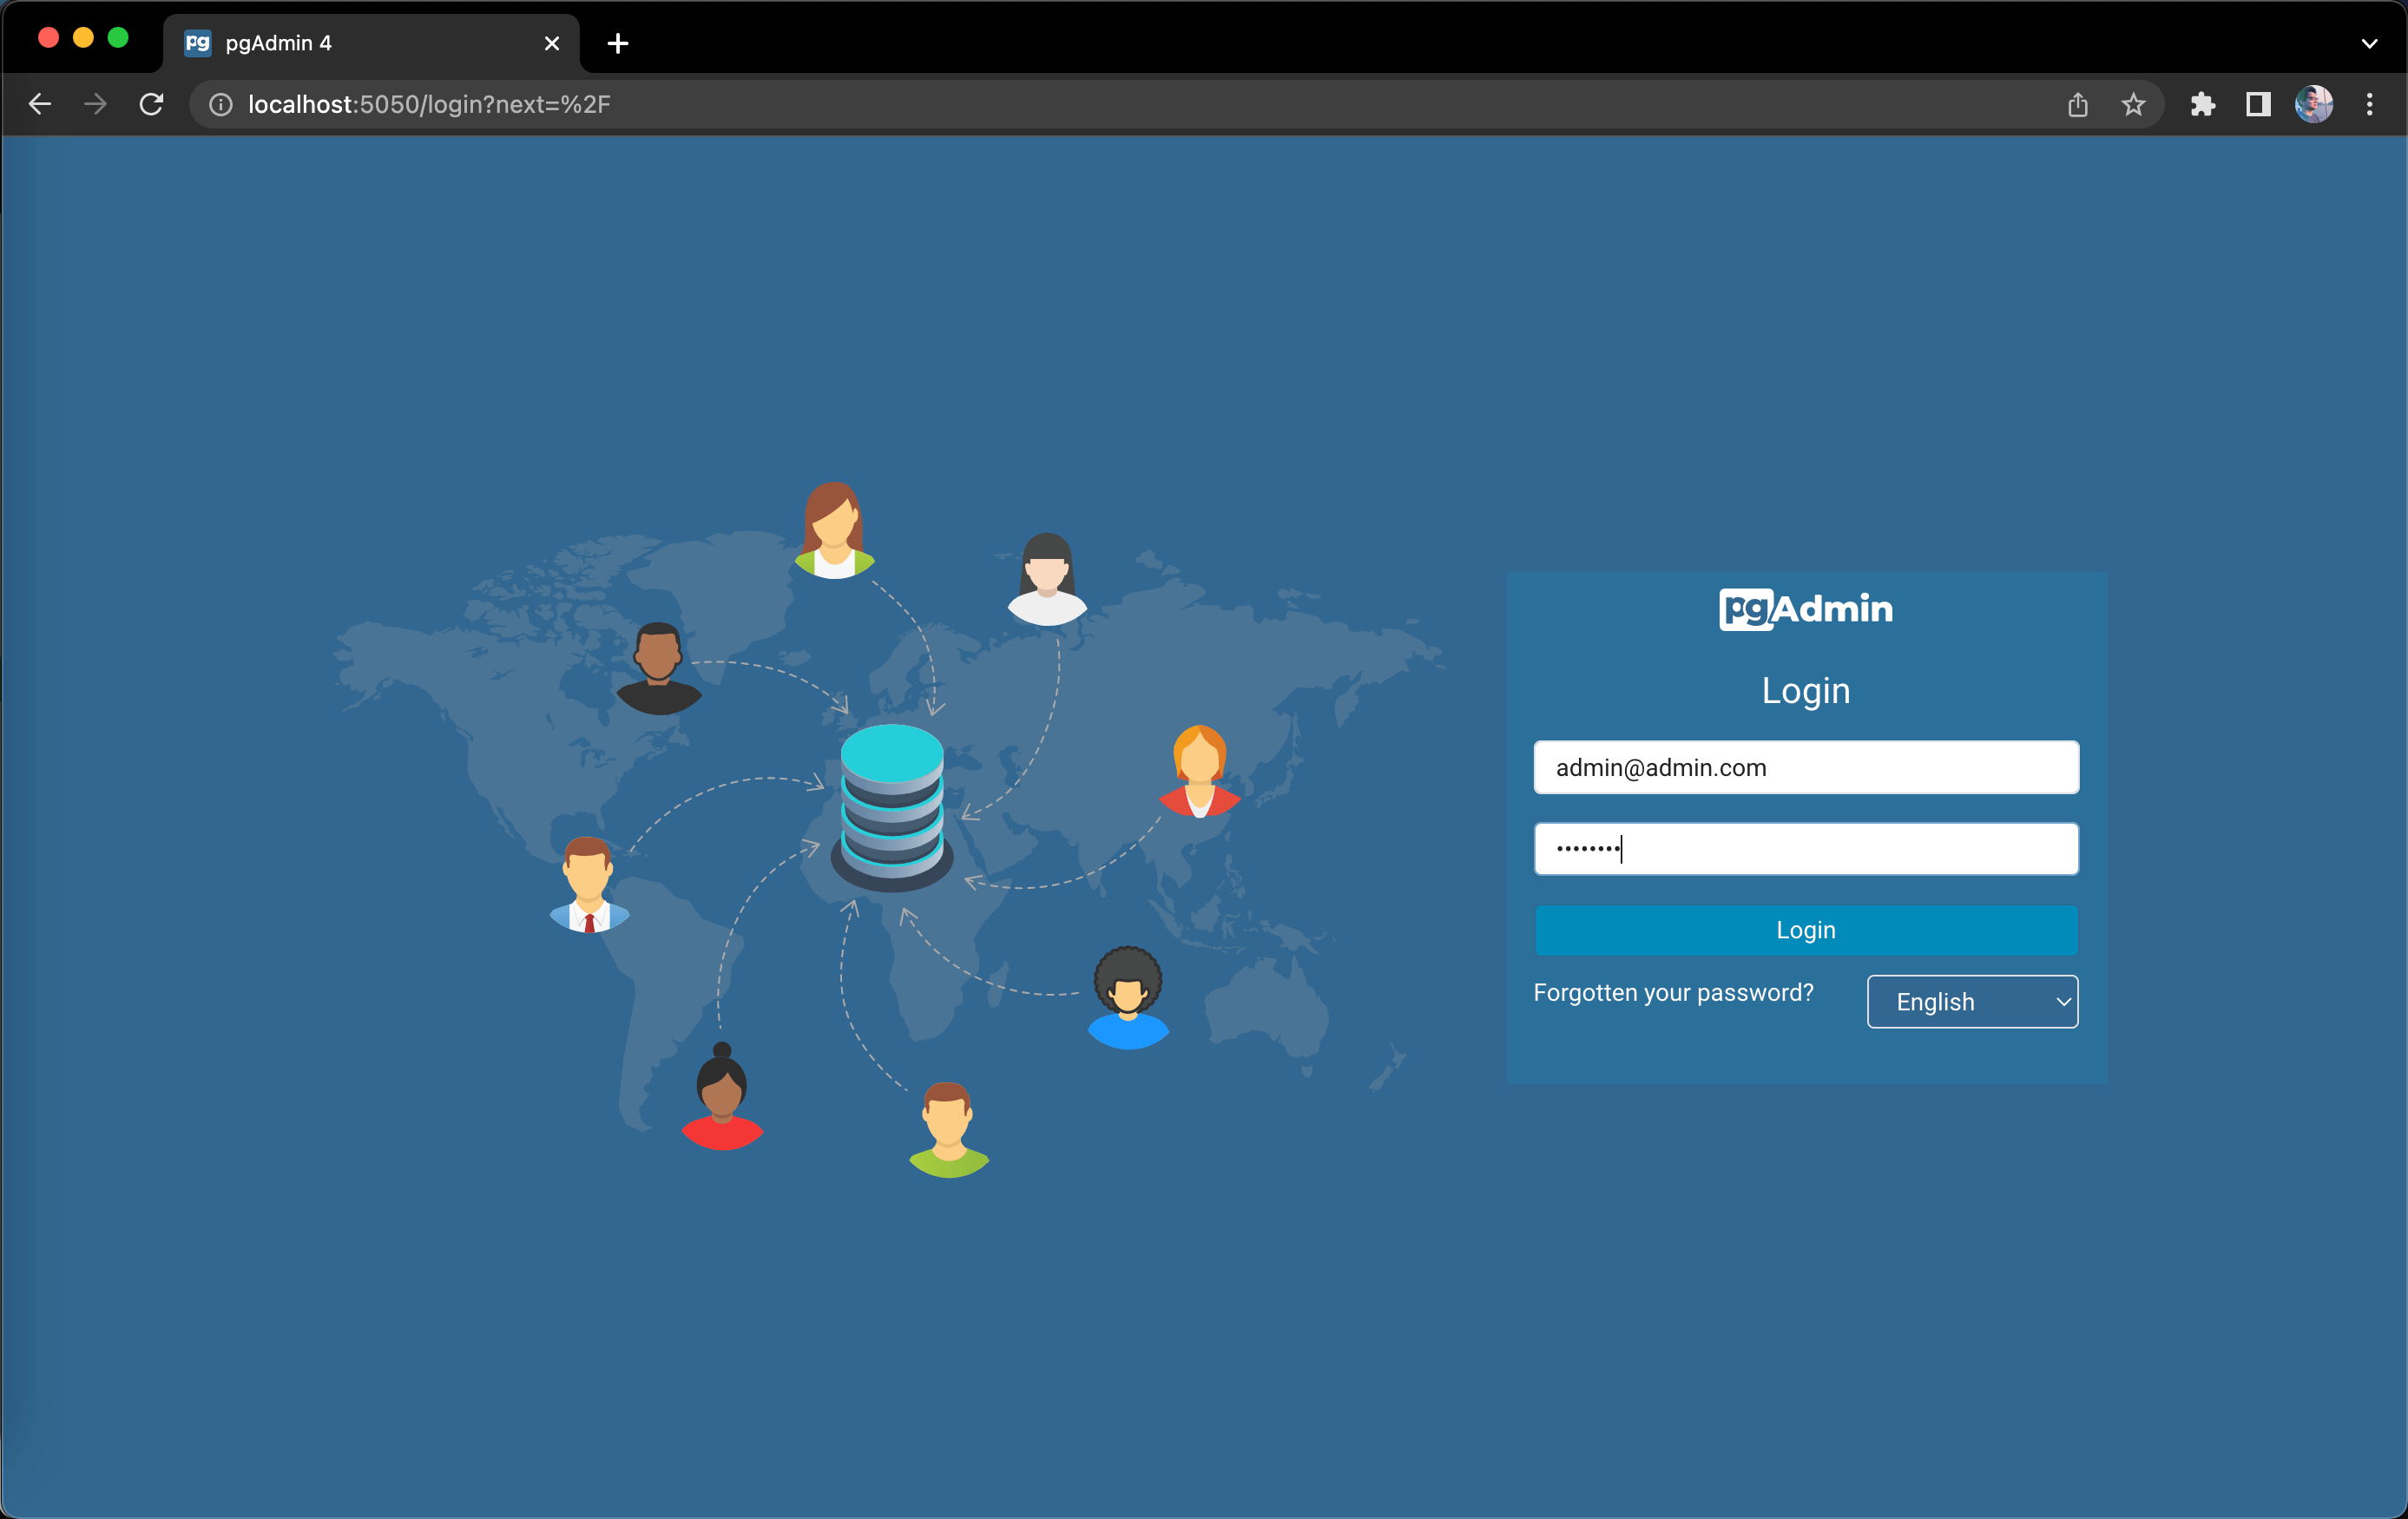Toggle the browser share page icon

2079,103
